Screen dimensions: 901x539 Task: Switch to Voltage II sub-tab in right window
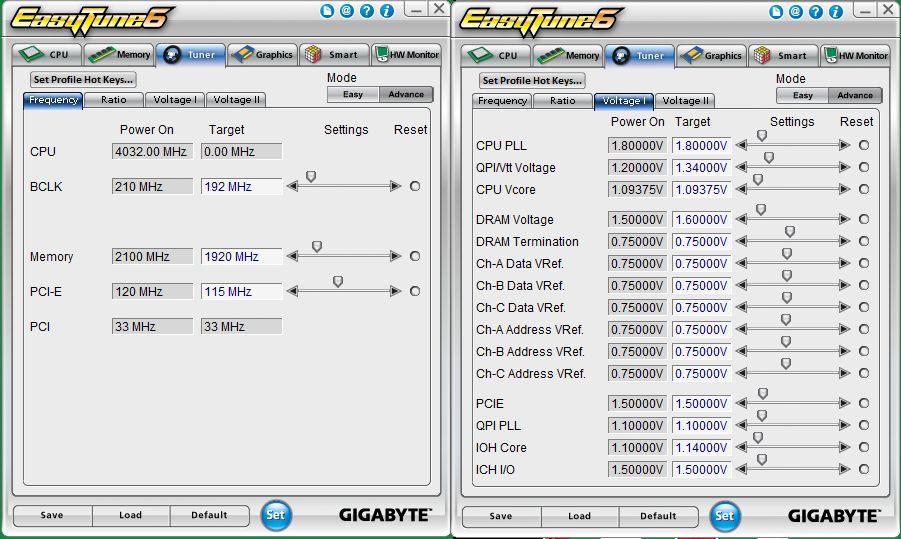[685, 101]
